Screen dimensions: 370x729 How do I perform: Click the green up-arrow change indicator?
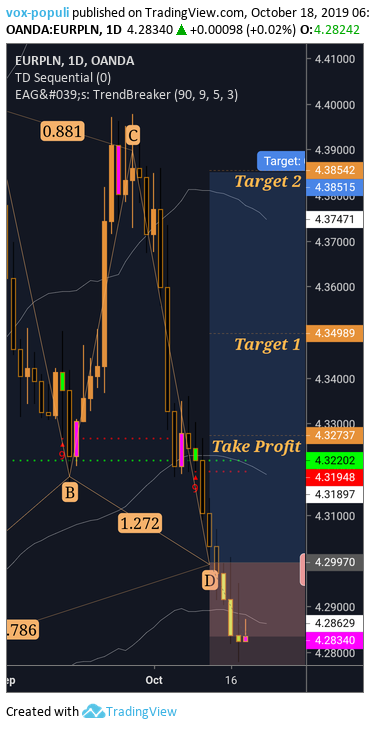(181, 30)
